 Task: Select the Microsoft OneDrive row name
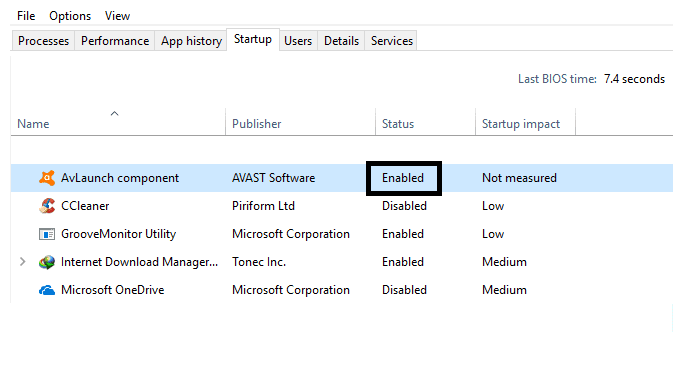[113, 290]
